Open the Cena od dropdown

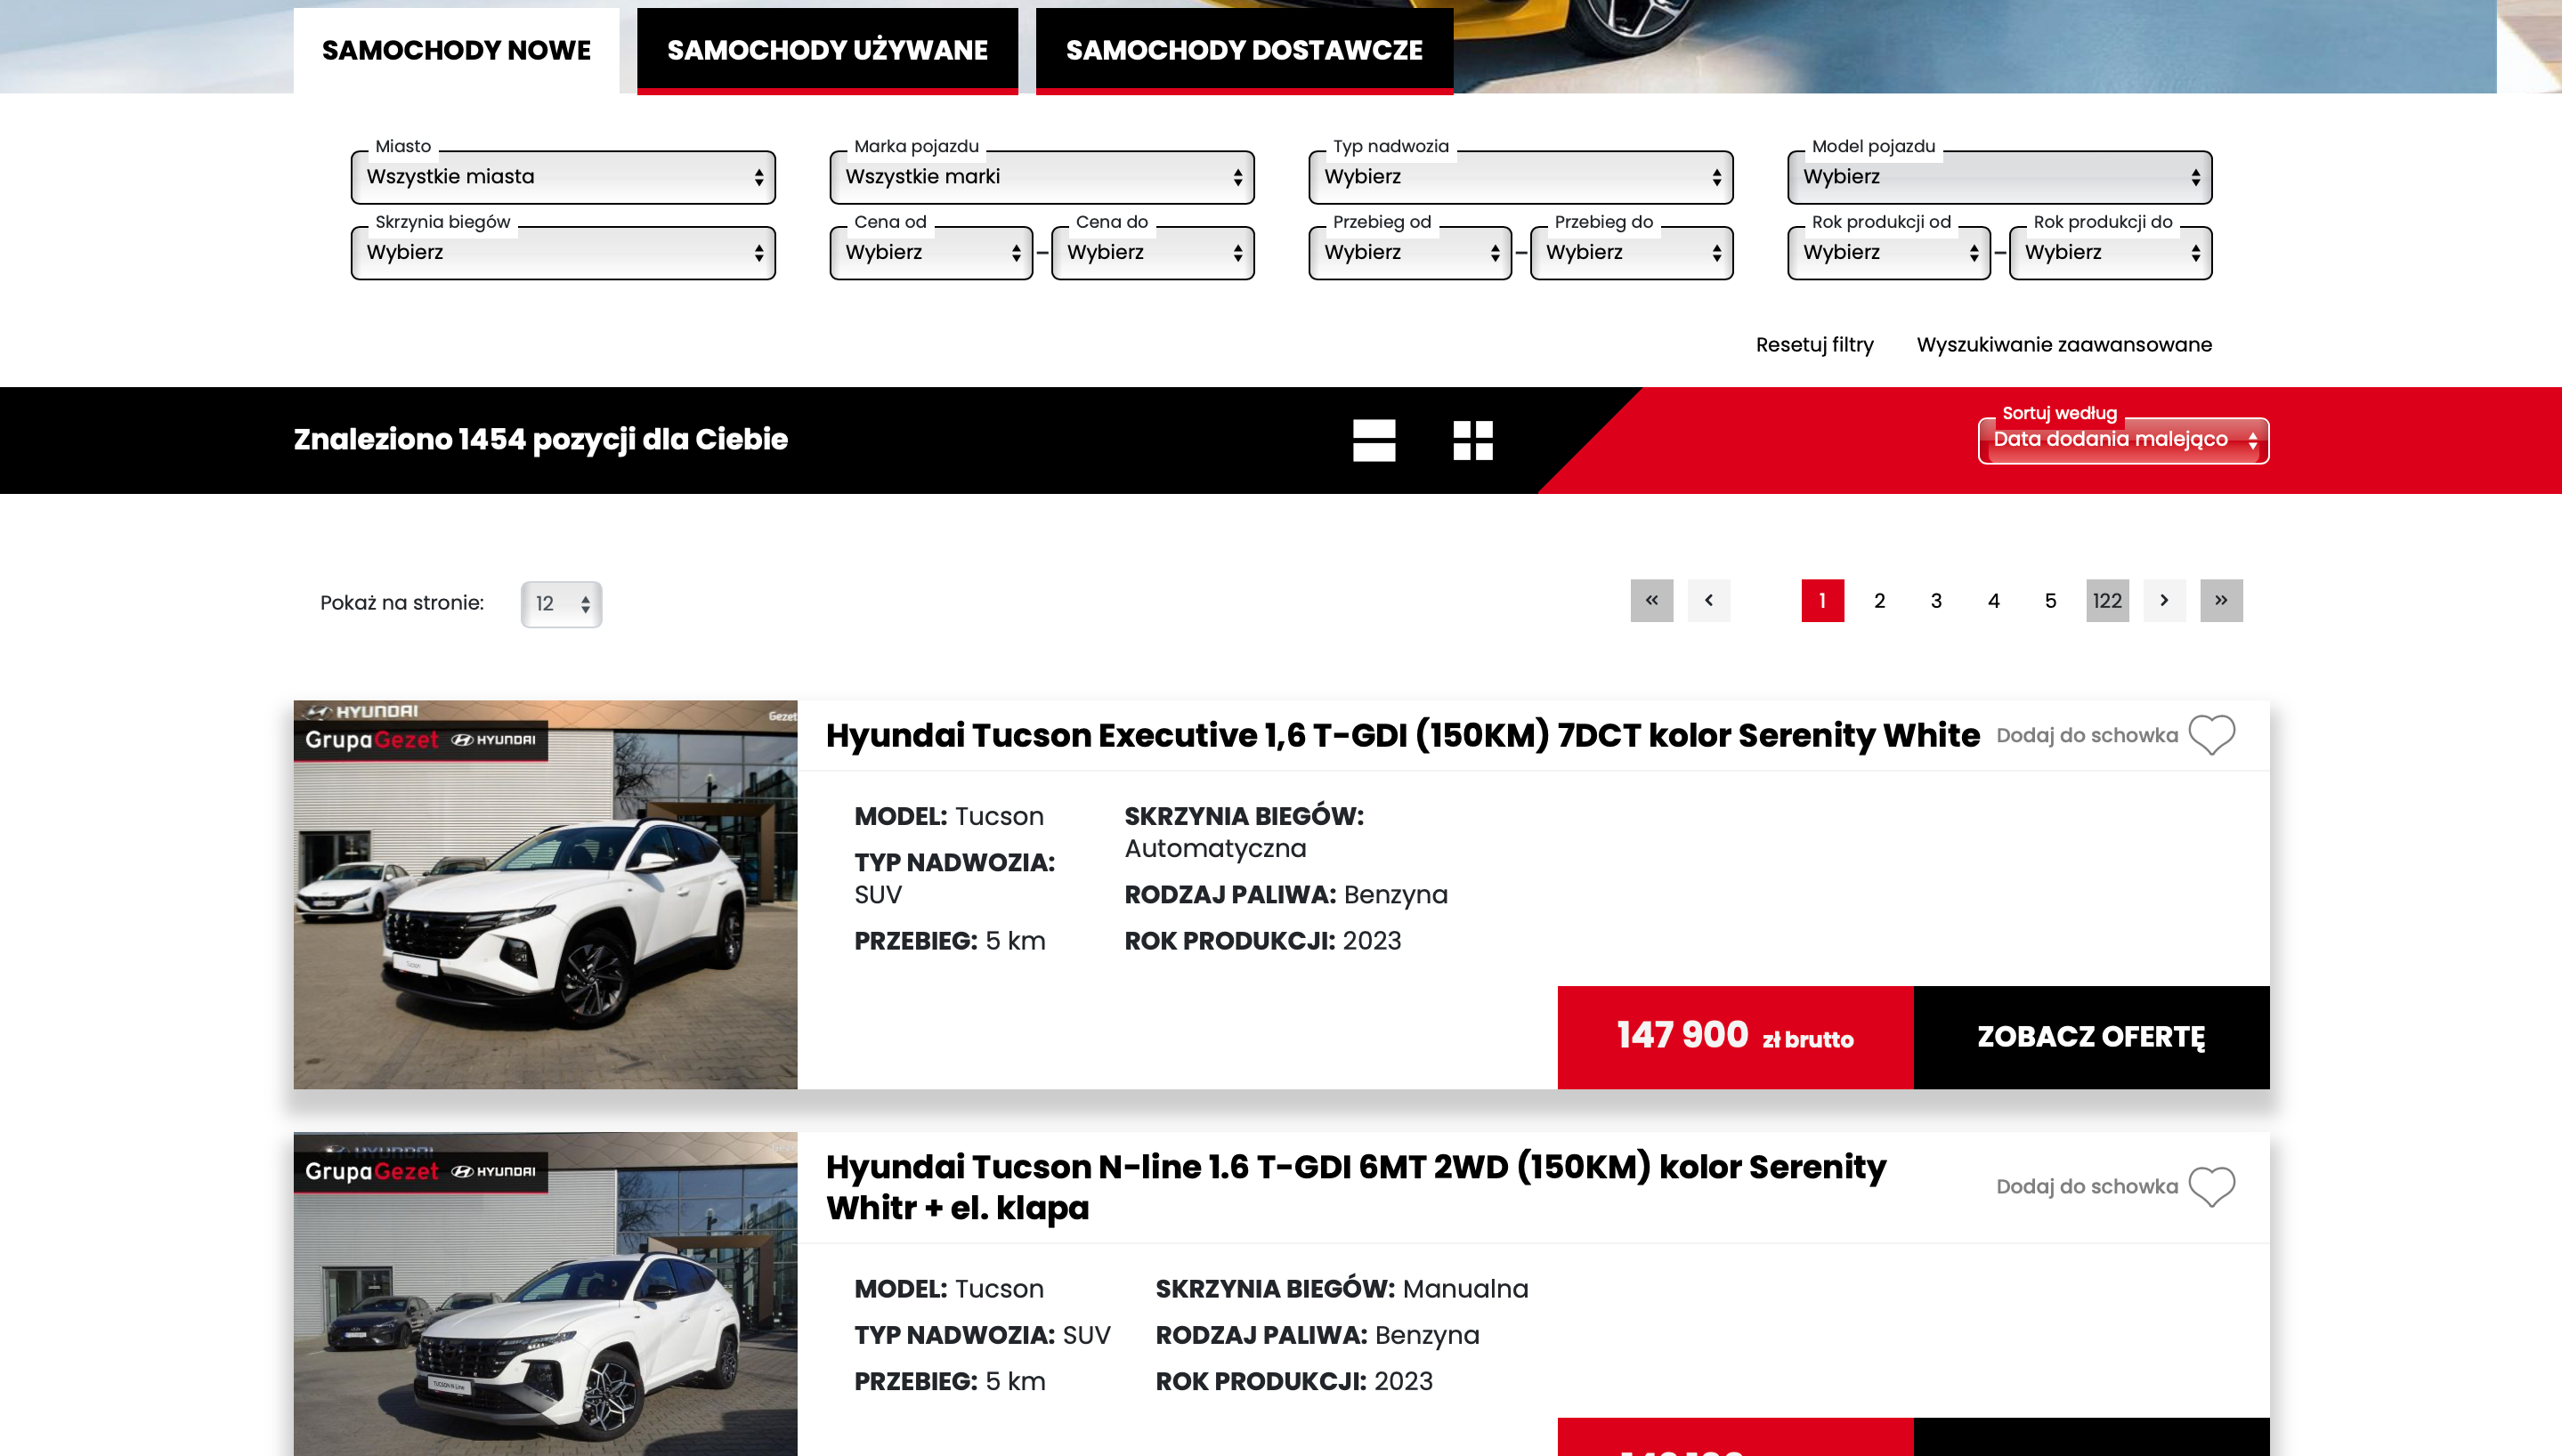coord(931,253)
